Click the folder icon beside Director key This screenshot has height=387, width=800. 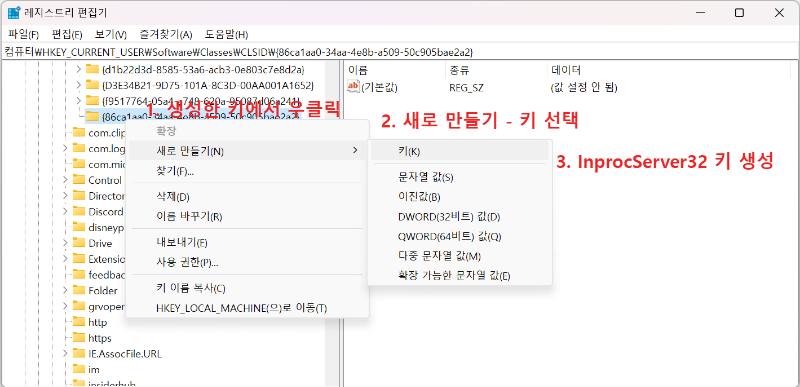79,196
